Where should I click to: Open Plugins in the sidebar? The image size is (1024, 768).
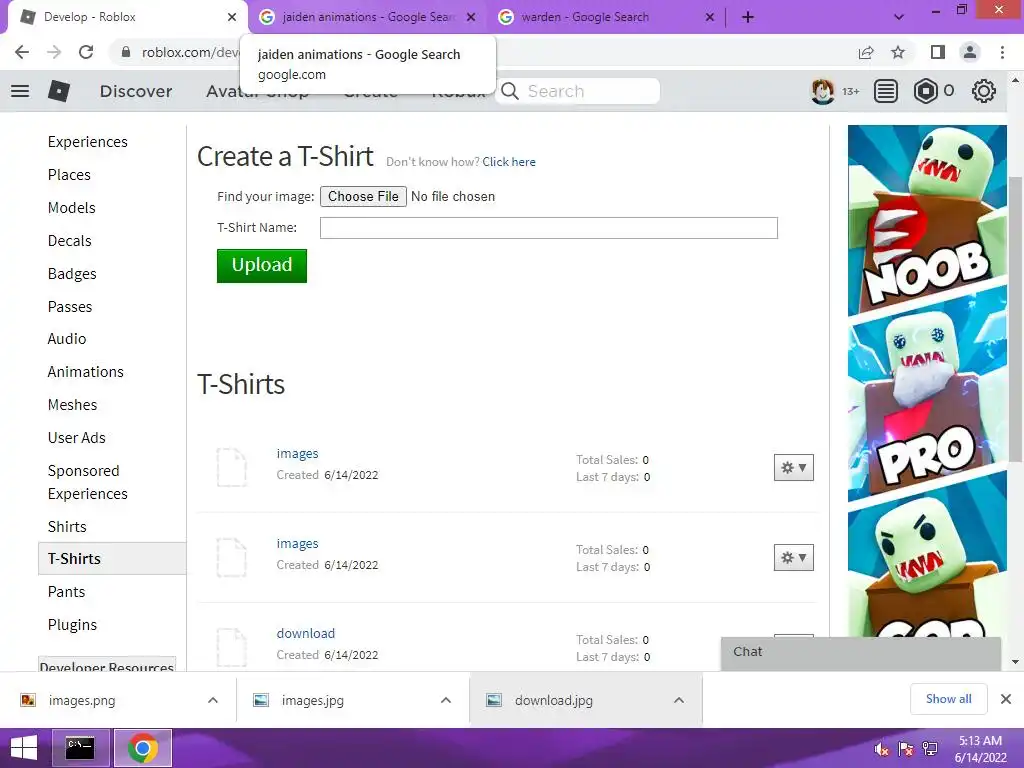click(72, 624)
